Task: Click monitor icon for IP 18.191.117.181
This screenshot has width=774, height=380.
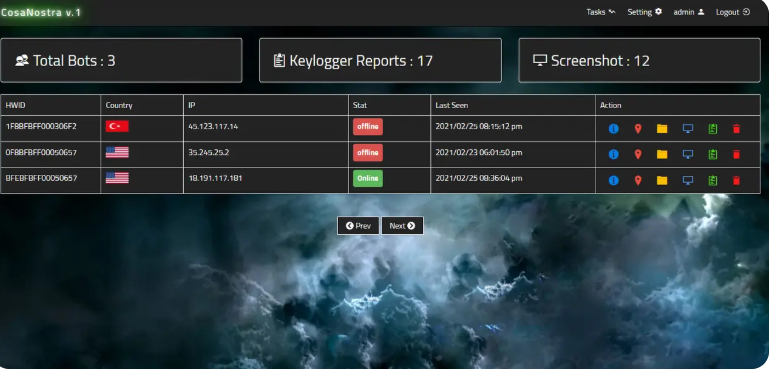Action: pyautogui.click(x=688, y=181)
